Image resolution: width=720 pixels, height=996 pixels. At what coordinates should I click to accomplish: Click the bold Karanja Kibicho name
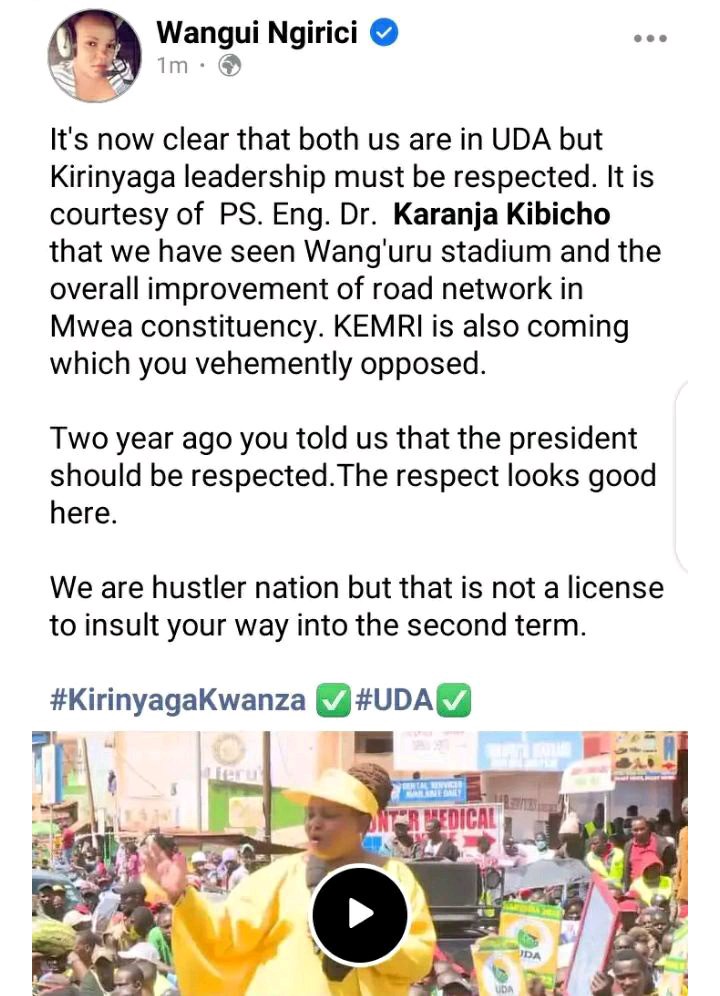coord(501,214)
